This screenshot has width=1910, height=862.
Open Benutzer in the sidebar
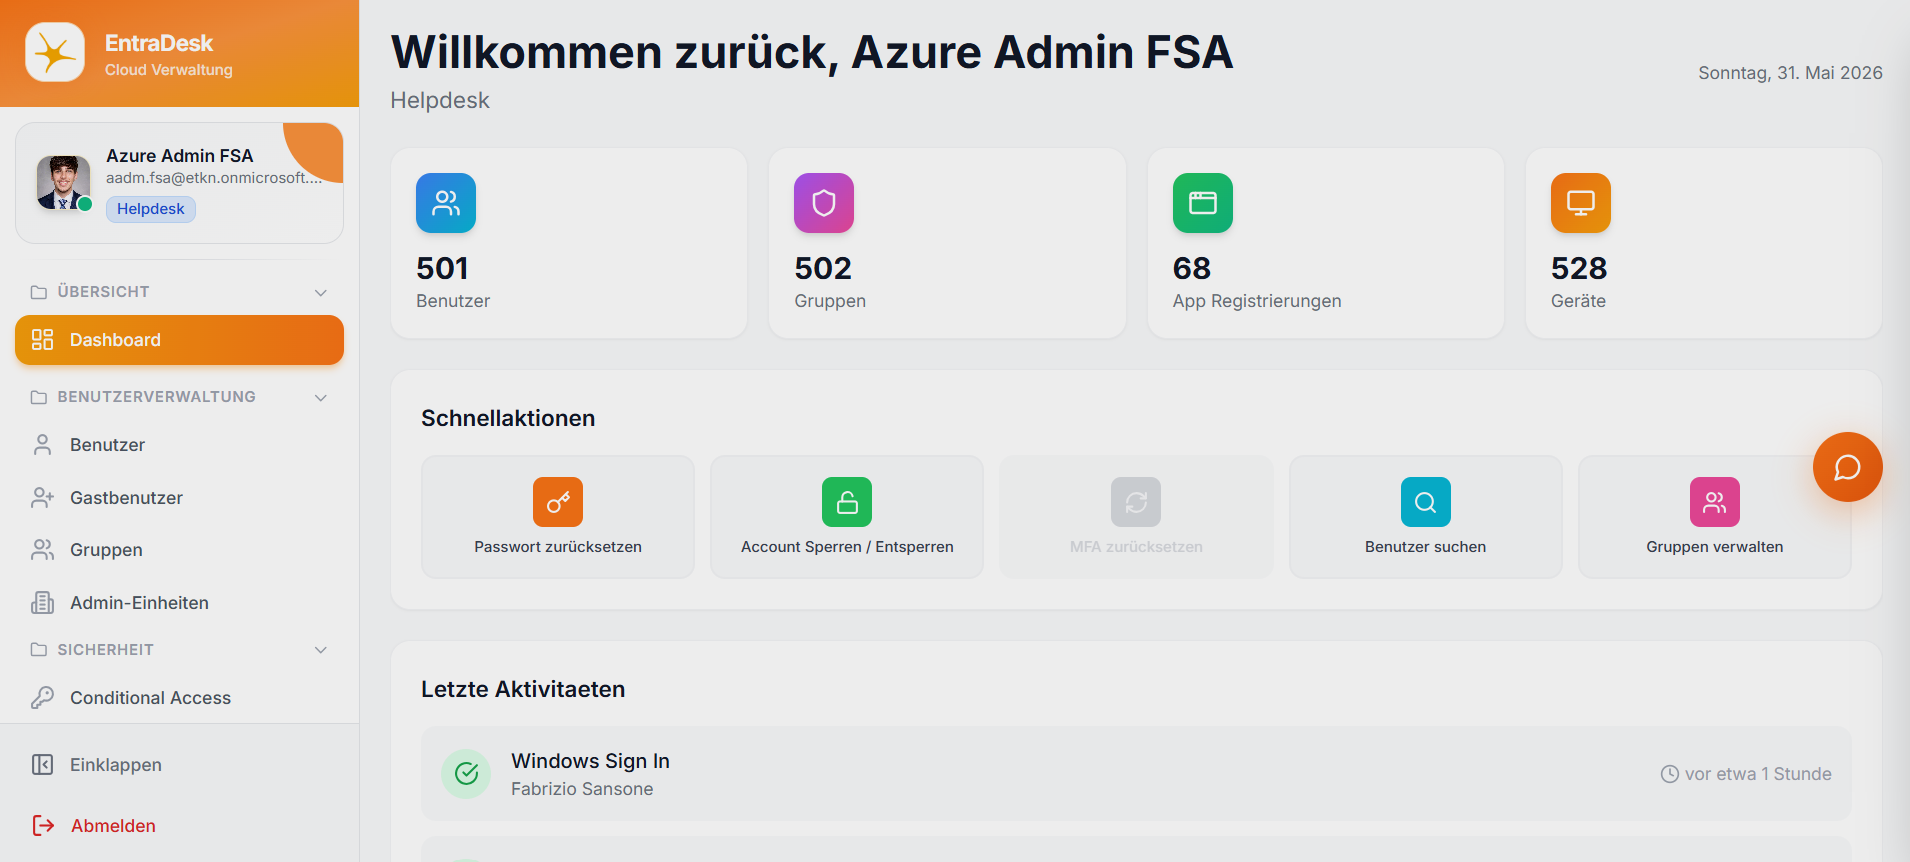click(x=179, y=445)
